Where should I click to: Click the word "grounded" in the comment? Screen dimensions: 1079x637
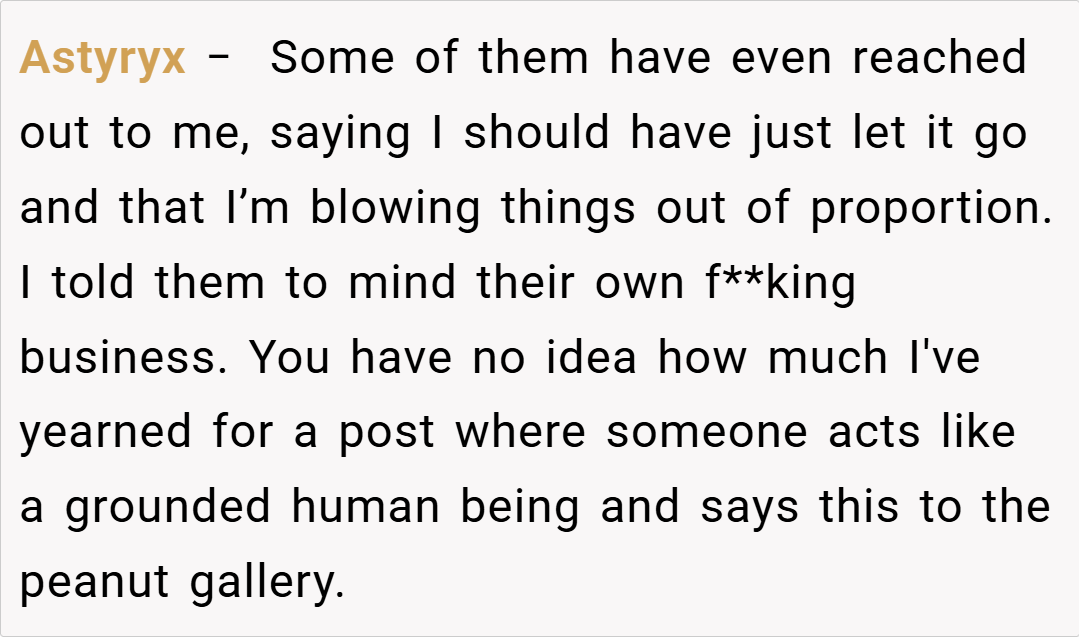[x=168, y=508]
